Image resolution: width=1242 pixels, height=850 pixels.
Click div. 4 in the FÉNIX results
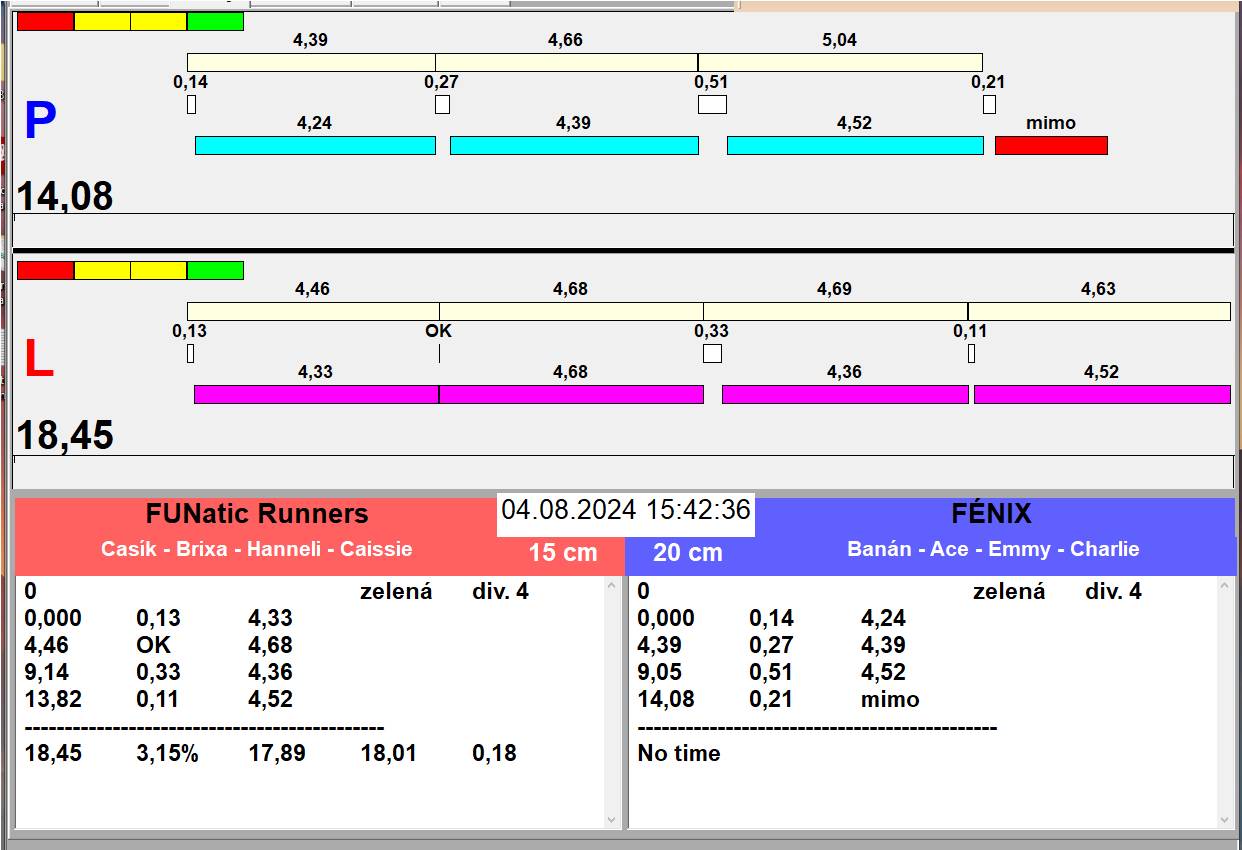tap(1113, 591)
